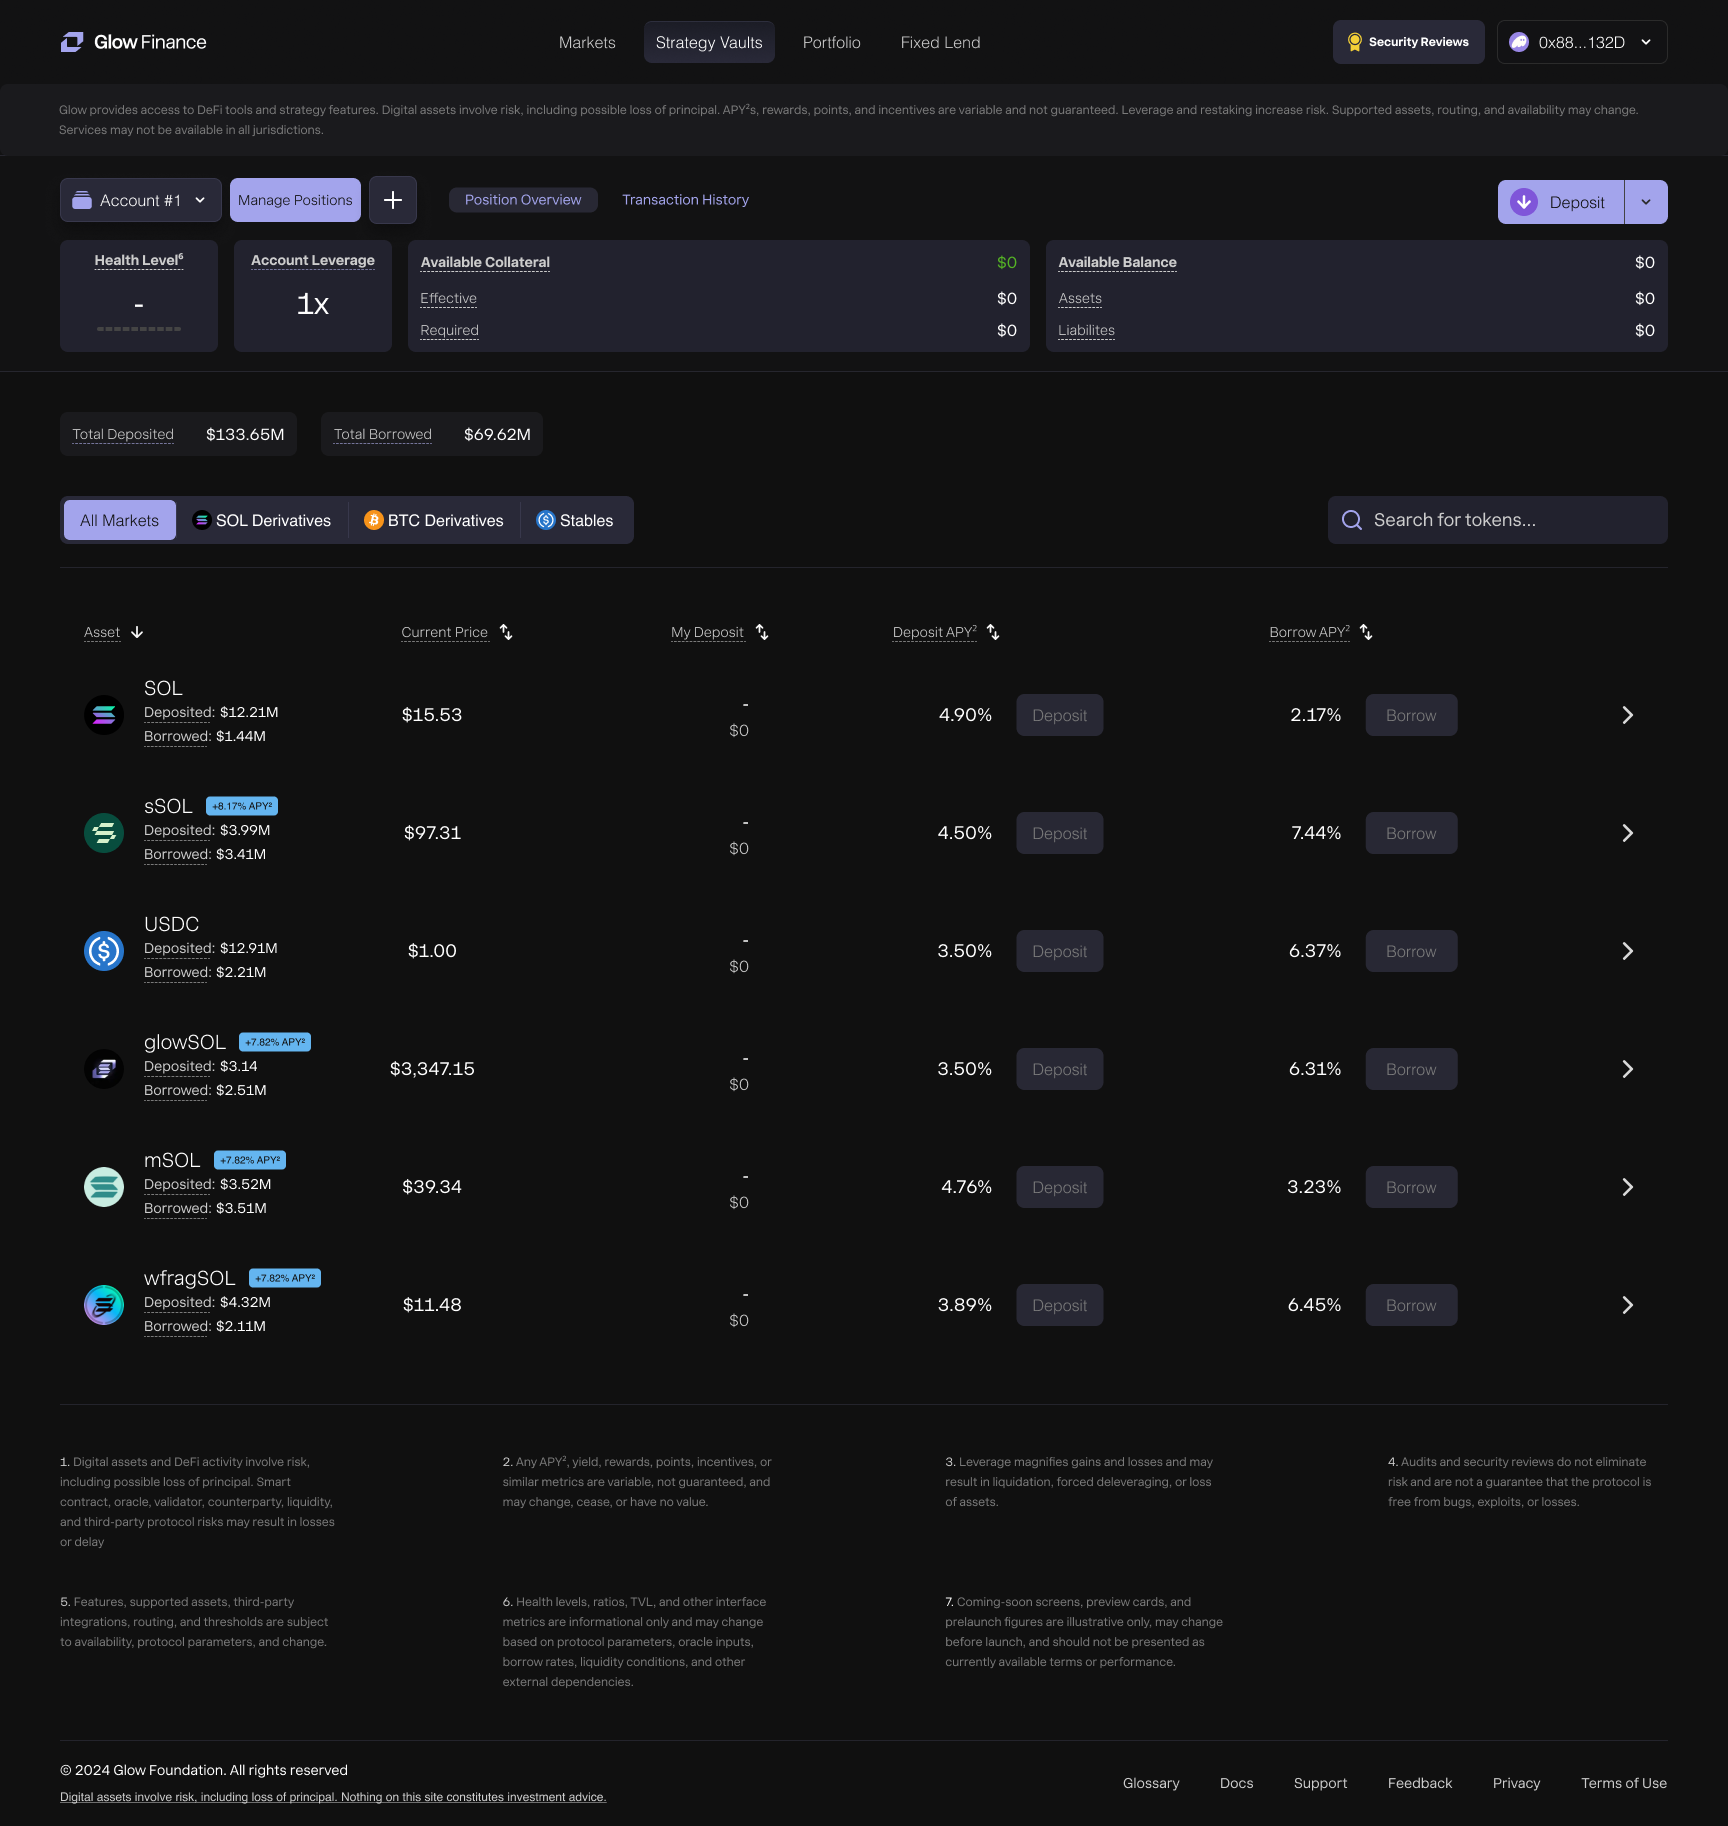Open the Strategy Vaults nav item

[x=709, y=42]
